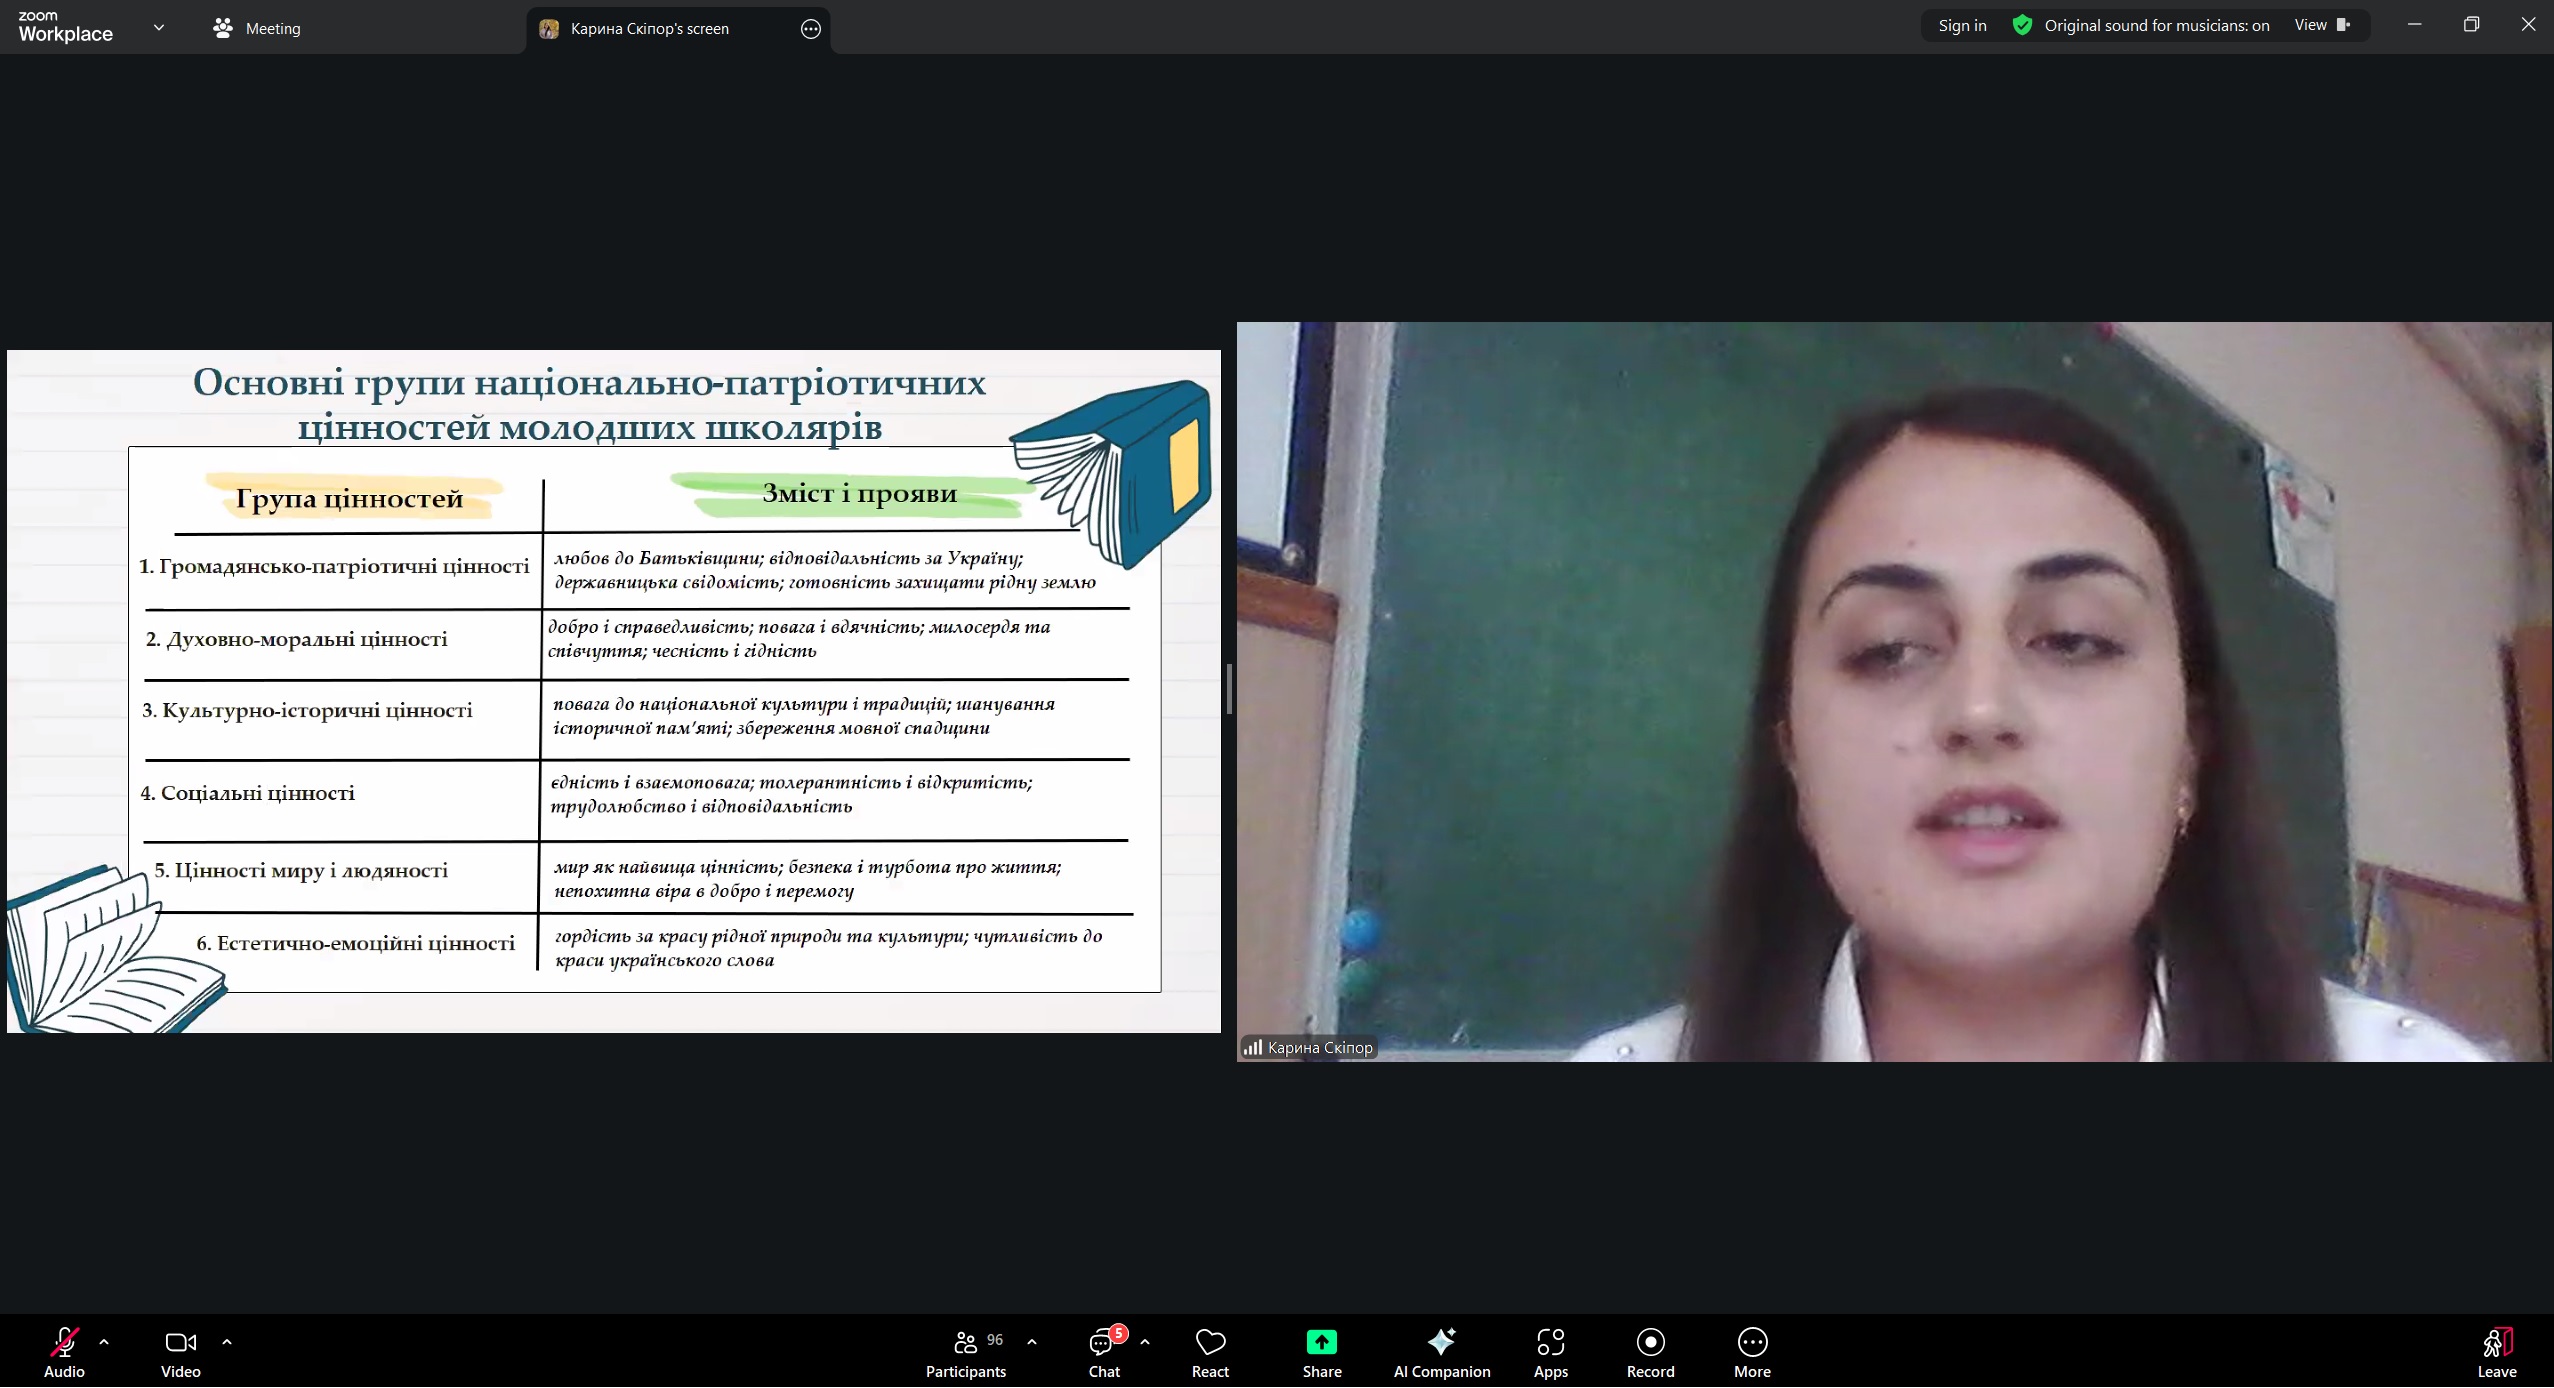
Task: Expand video options caret next to Video
Action: (x=227, y=1342)
